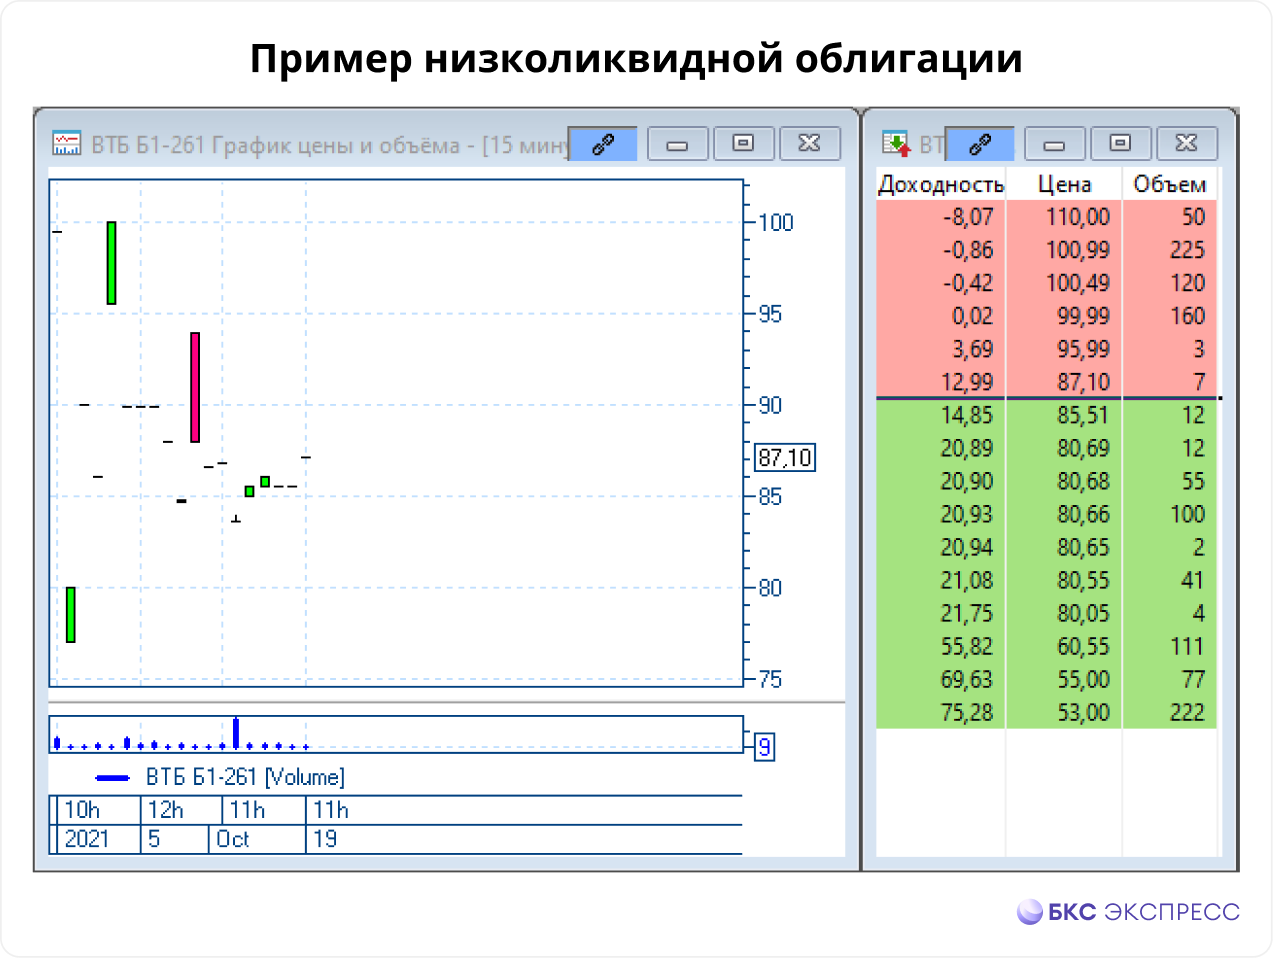Click the Доходность column header
Viewport: 1273px width, 958px height.
click(940, 184)
